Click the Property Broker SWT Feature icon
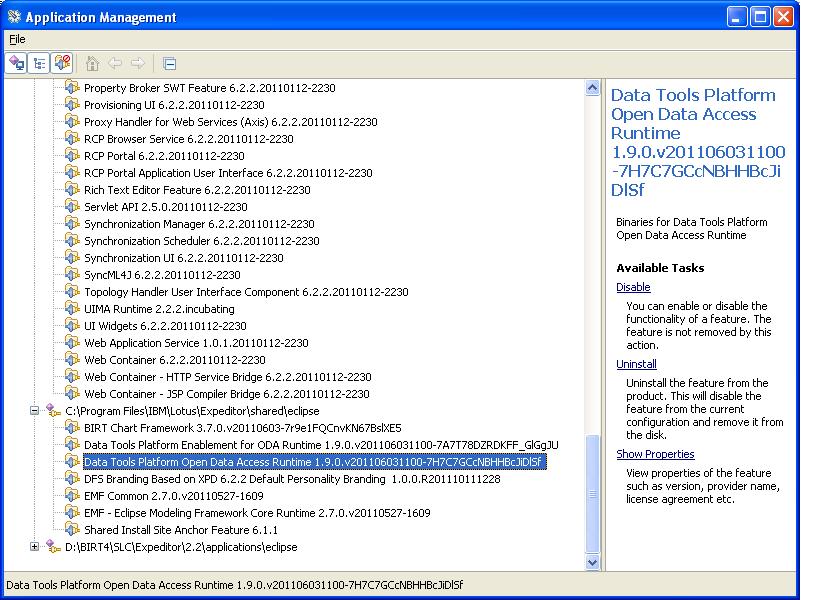Viewport: 840px width, 600px height. 72,87
